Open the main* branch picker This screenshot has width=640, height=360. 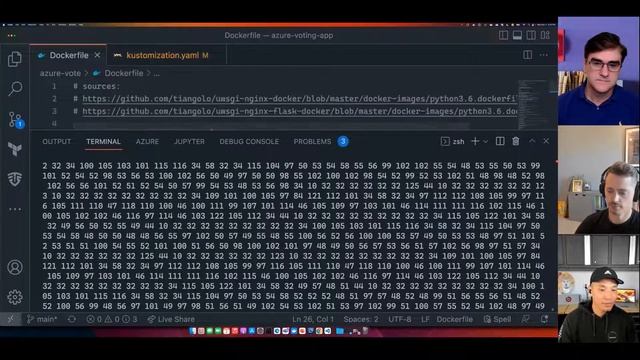42,319
